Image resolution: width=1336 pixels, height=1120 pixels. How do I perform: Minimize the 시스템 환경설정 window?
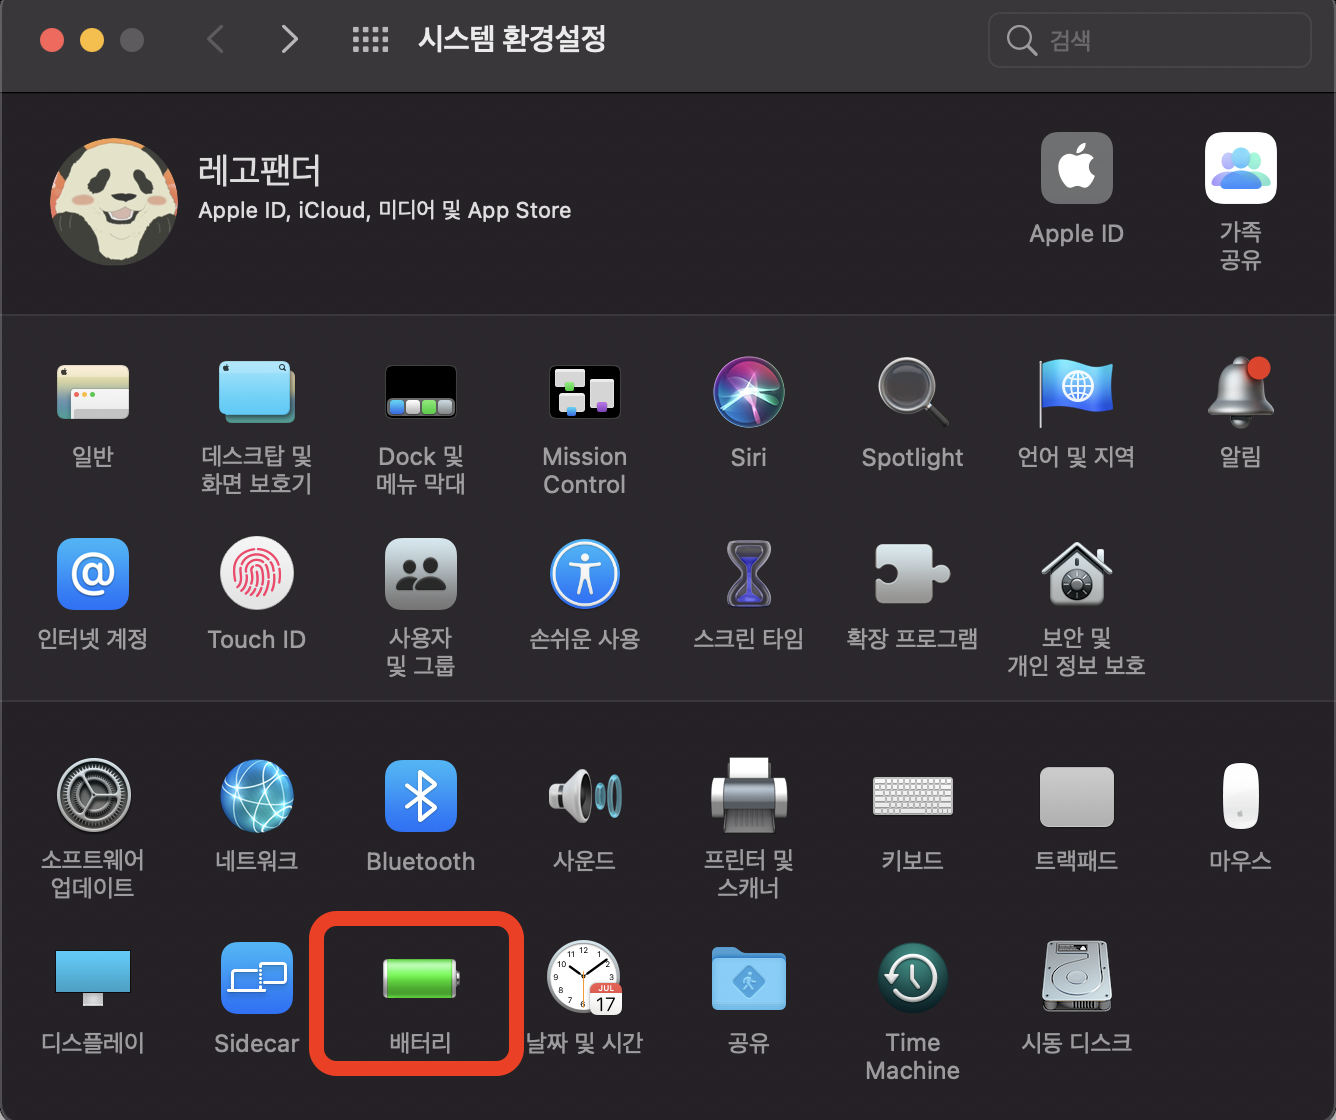tap(92, 40)
